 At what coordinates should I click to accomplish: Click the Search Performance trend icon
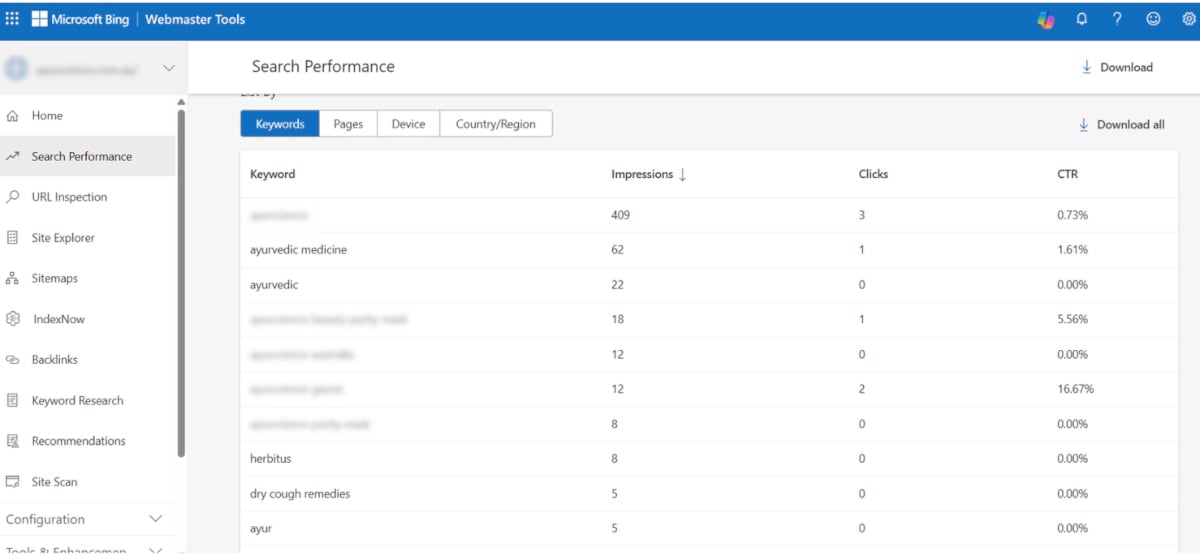pos(13,156)
